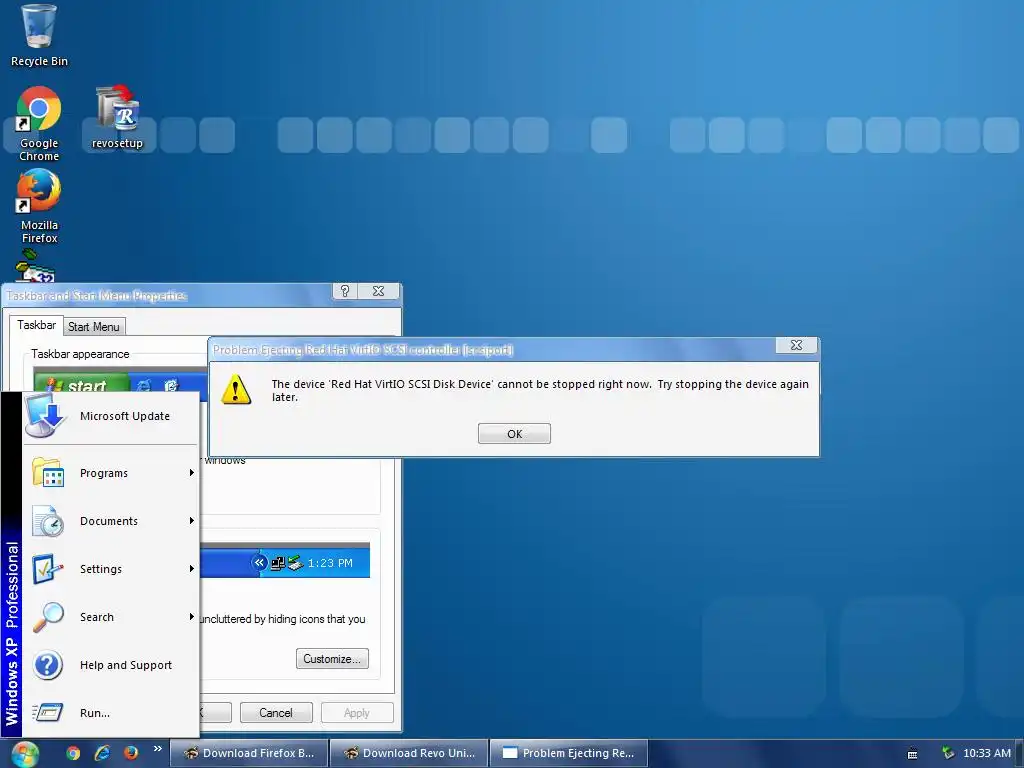Expand the Programs submenu arrow
This screenshot has height=768, width=1024.
tap(191, 473)
